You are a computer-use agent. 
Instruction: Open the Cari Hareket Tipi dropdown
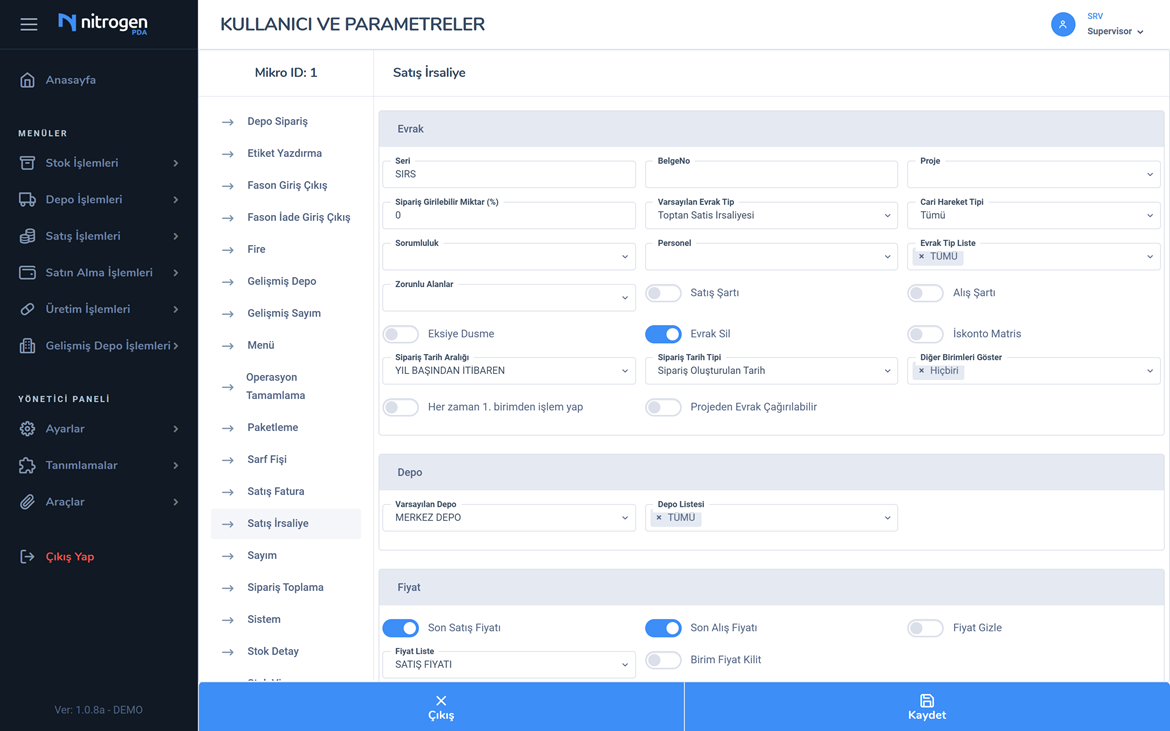click(x=1033, y=215)
